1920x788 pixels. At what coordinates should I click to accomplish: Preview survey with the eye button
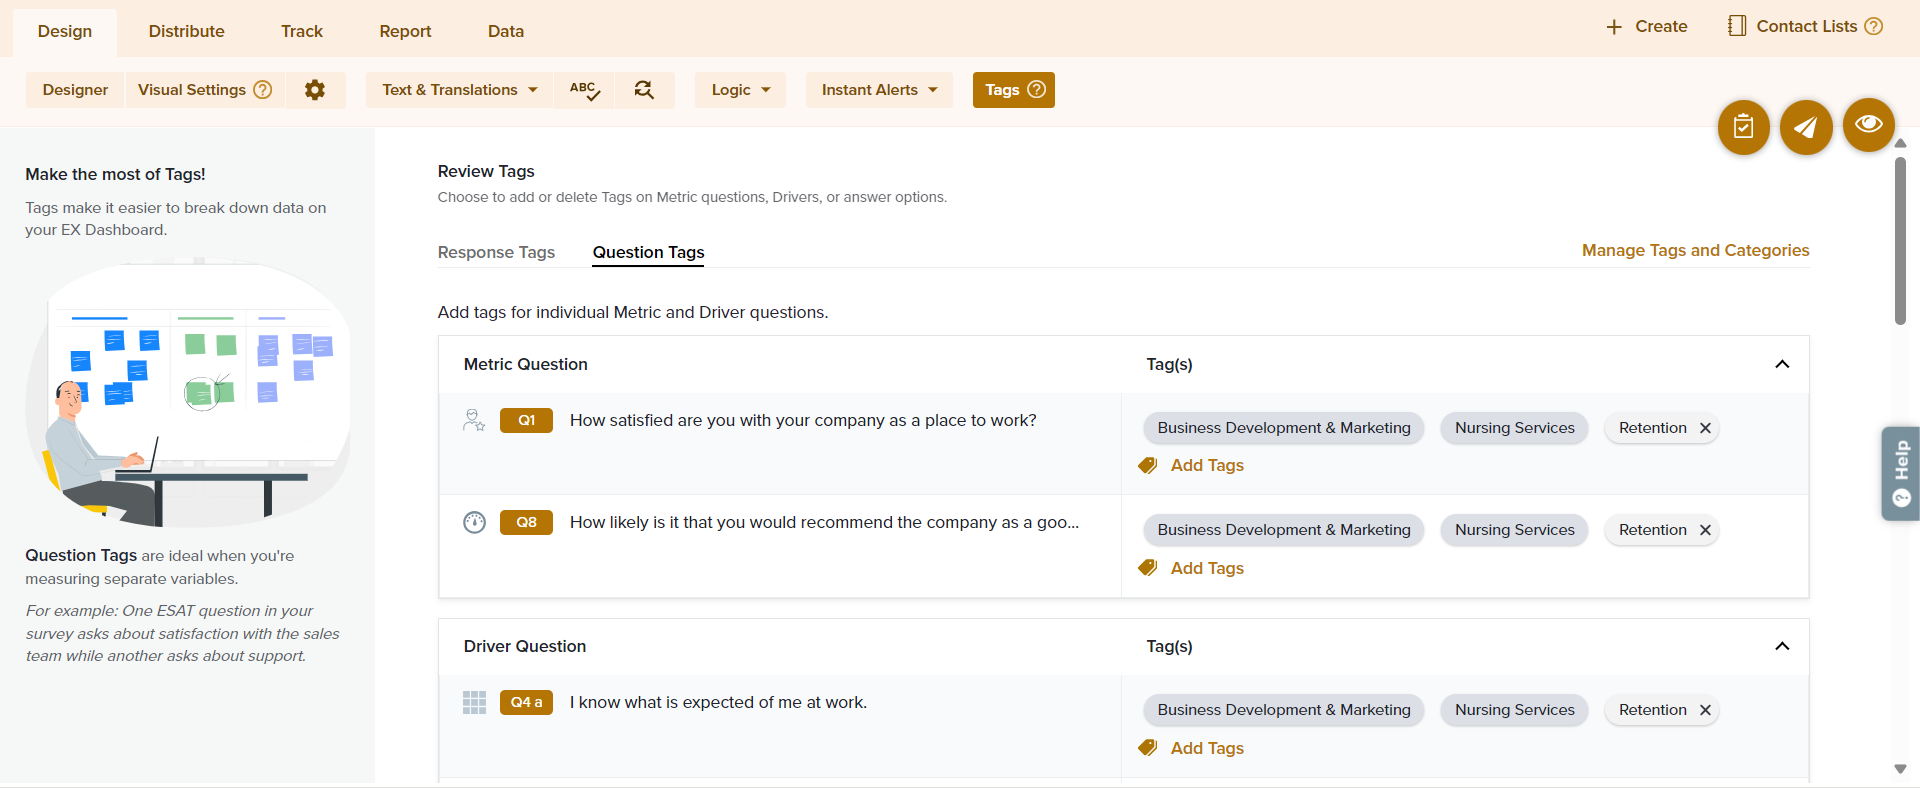point(1868,124)
